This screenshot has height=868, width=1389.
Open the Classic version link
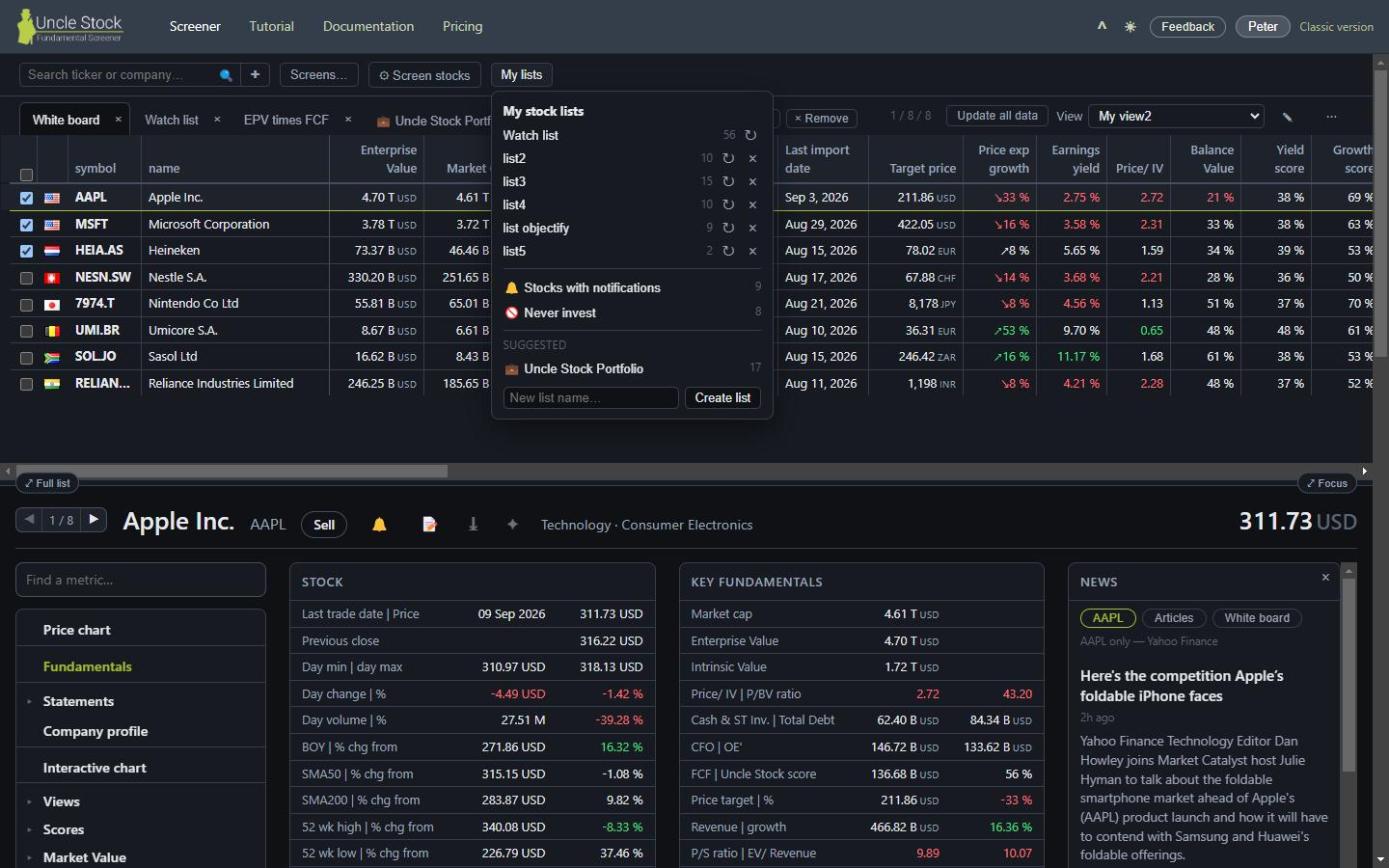click(x=1336, y=27)
